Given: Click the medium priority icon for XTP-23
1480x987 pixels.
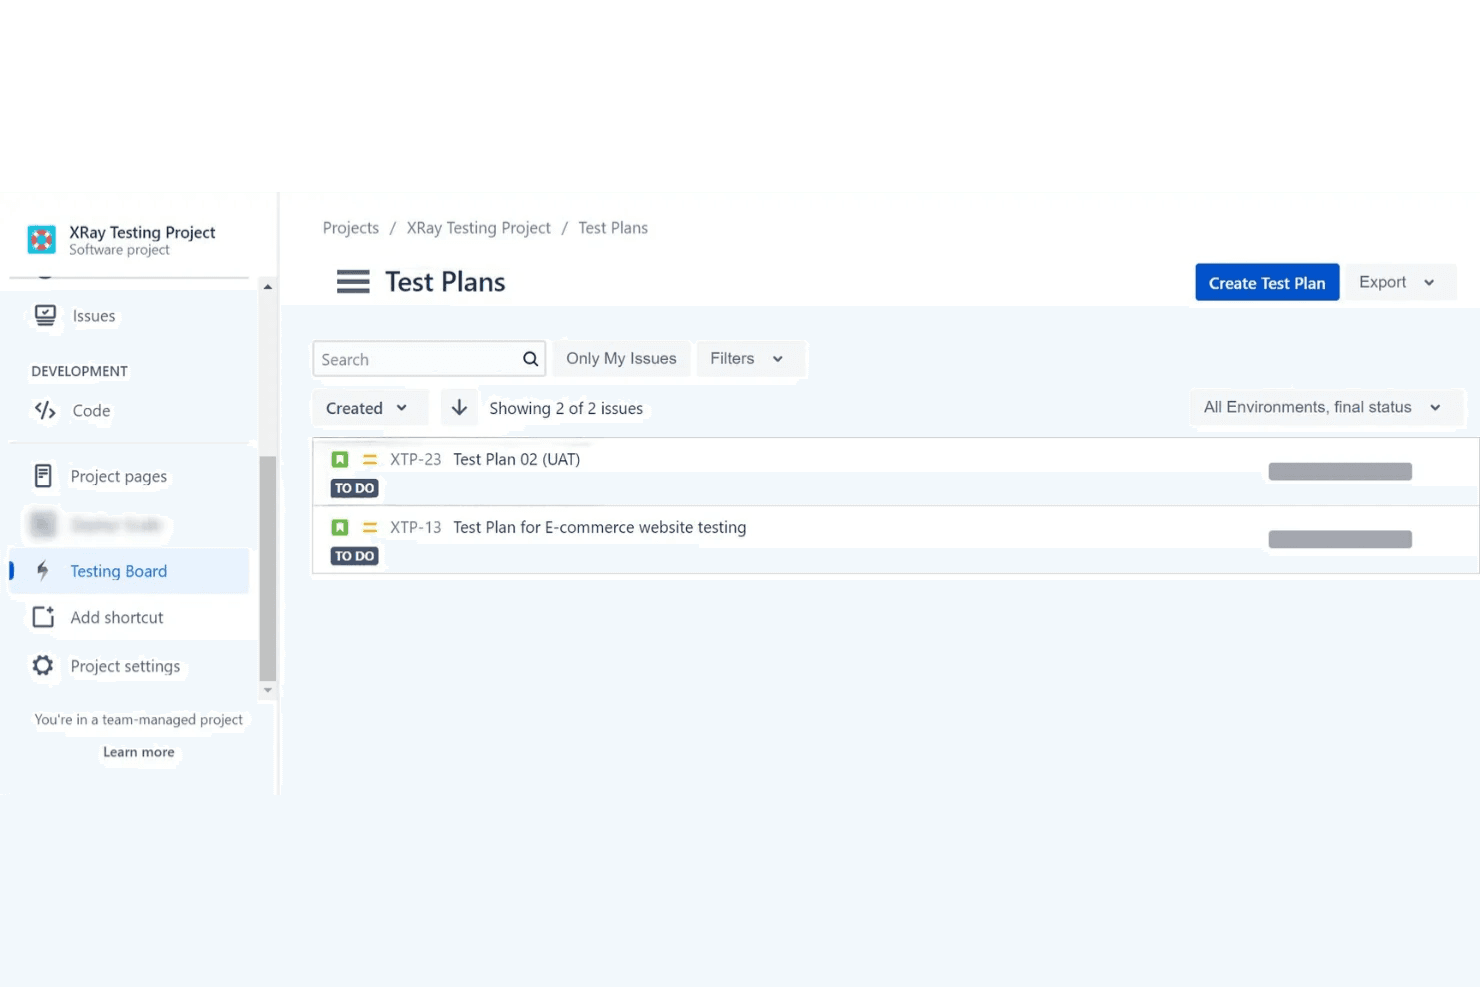Looking at the screenshot, I should click(370, 459).
